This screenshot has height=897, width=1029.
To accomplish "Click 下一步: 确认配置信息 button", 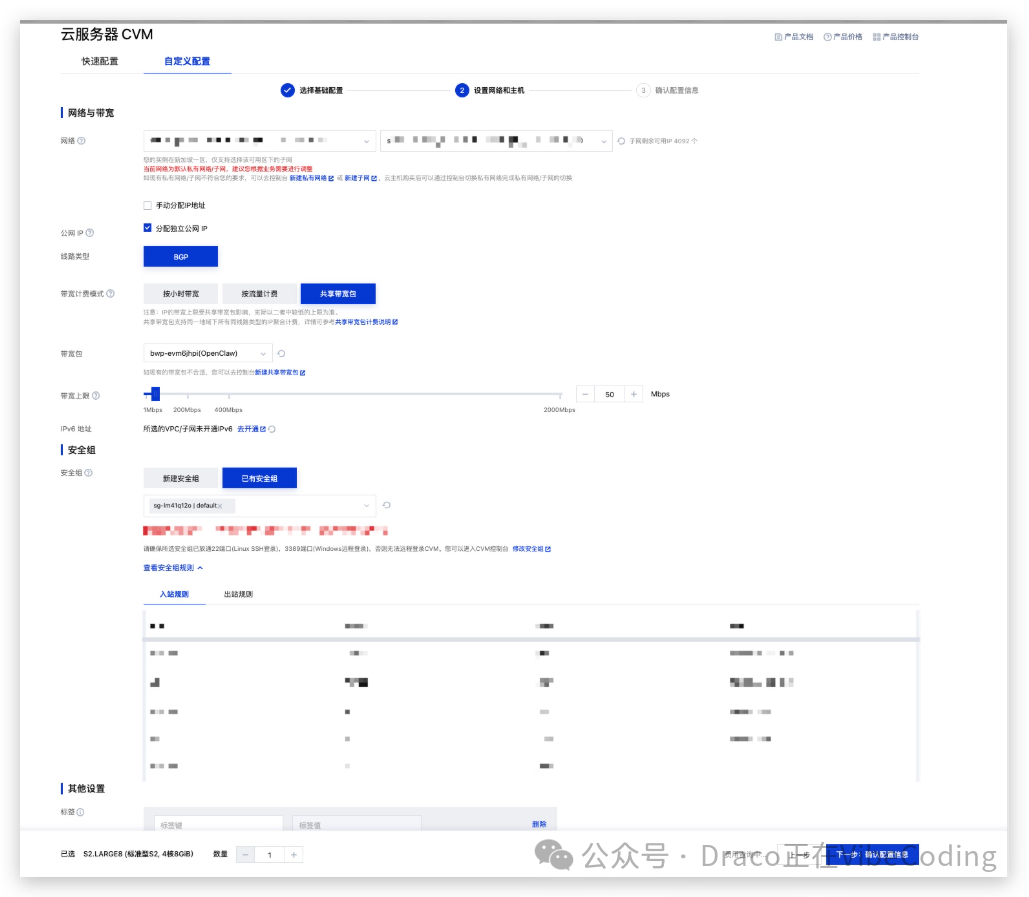I will click(871, 855).
